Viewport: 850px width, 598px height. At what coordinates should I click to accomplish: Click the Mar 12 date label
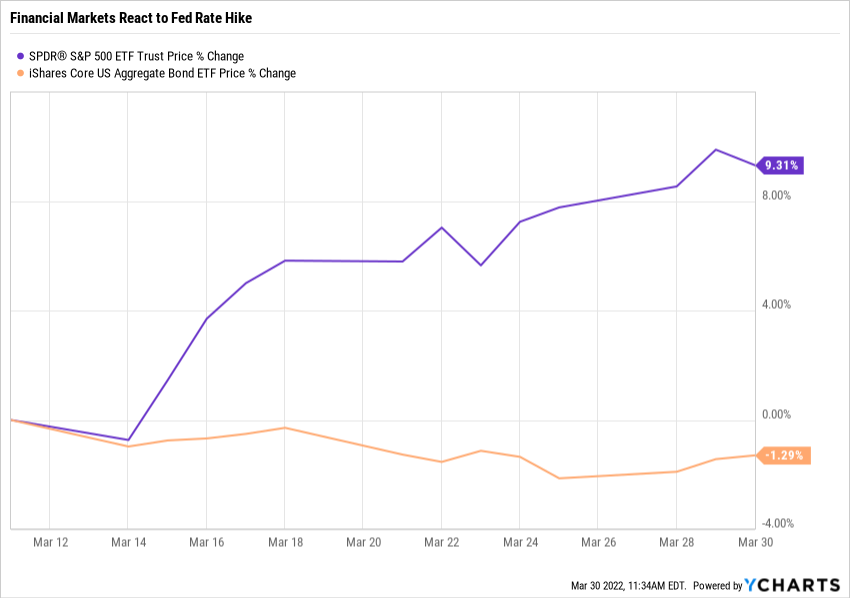50,542
